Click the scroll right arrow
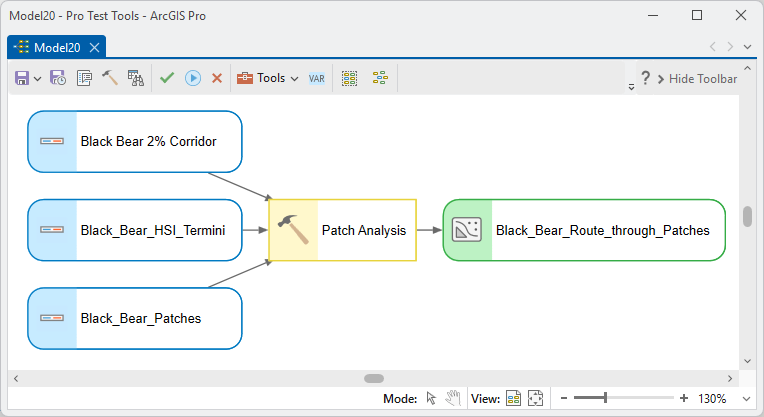The image size is (764, 417). tap(730, 379)
